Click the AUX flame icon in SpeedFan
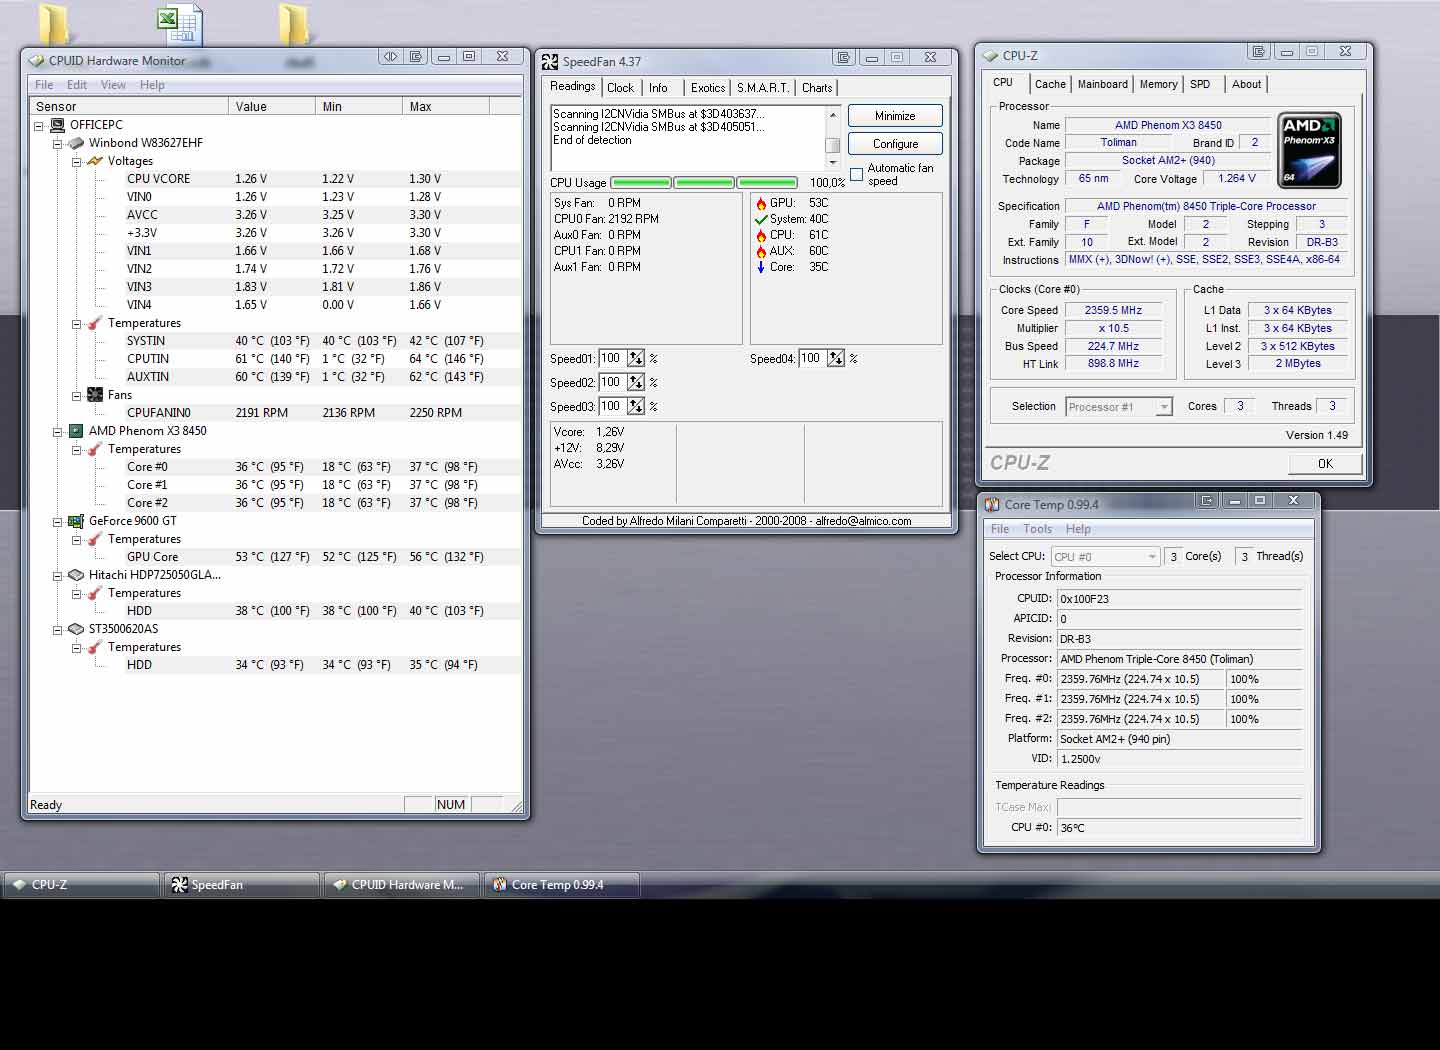The height and width of the screenshot is (1050, 1440). (761, 251)
